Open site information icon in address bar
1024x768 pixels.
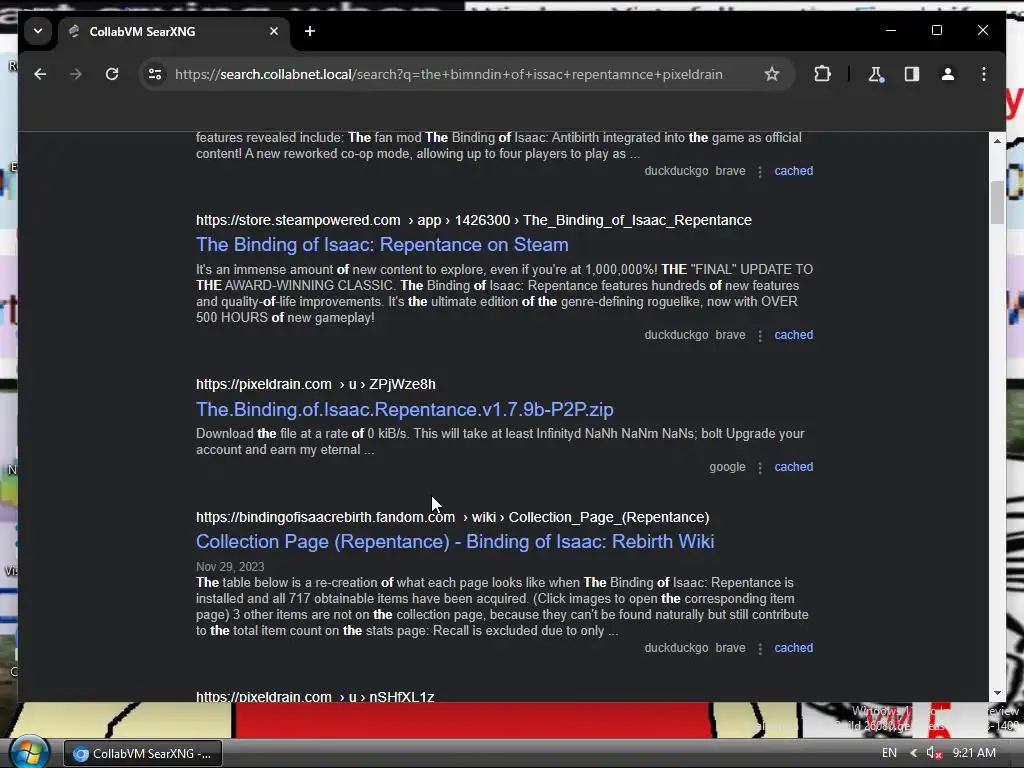[x=155, y=74]
